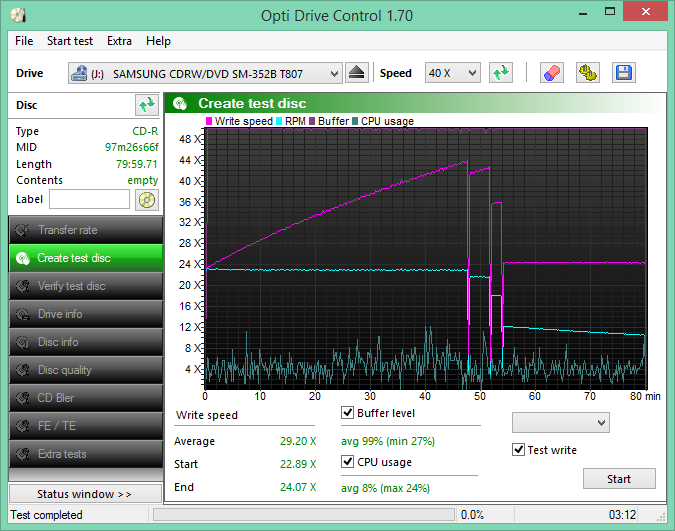This screenshot has width=675, height=531.
Task: Open the File menu
Action: [x=24, y=41]
